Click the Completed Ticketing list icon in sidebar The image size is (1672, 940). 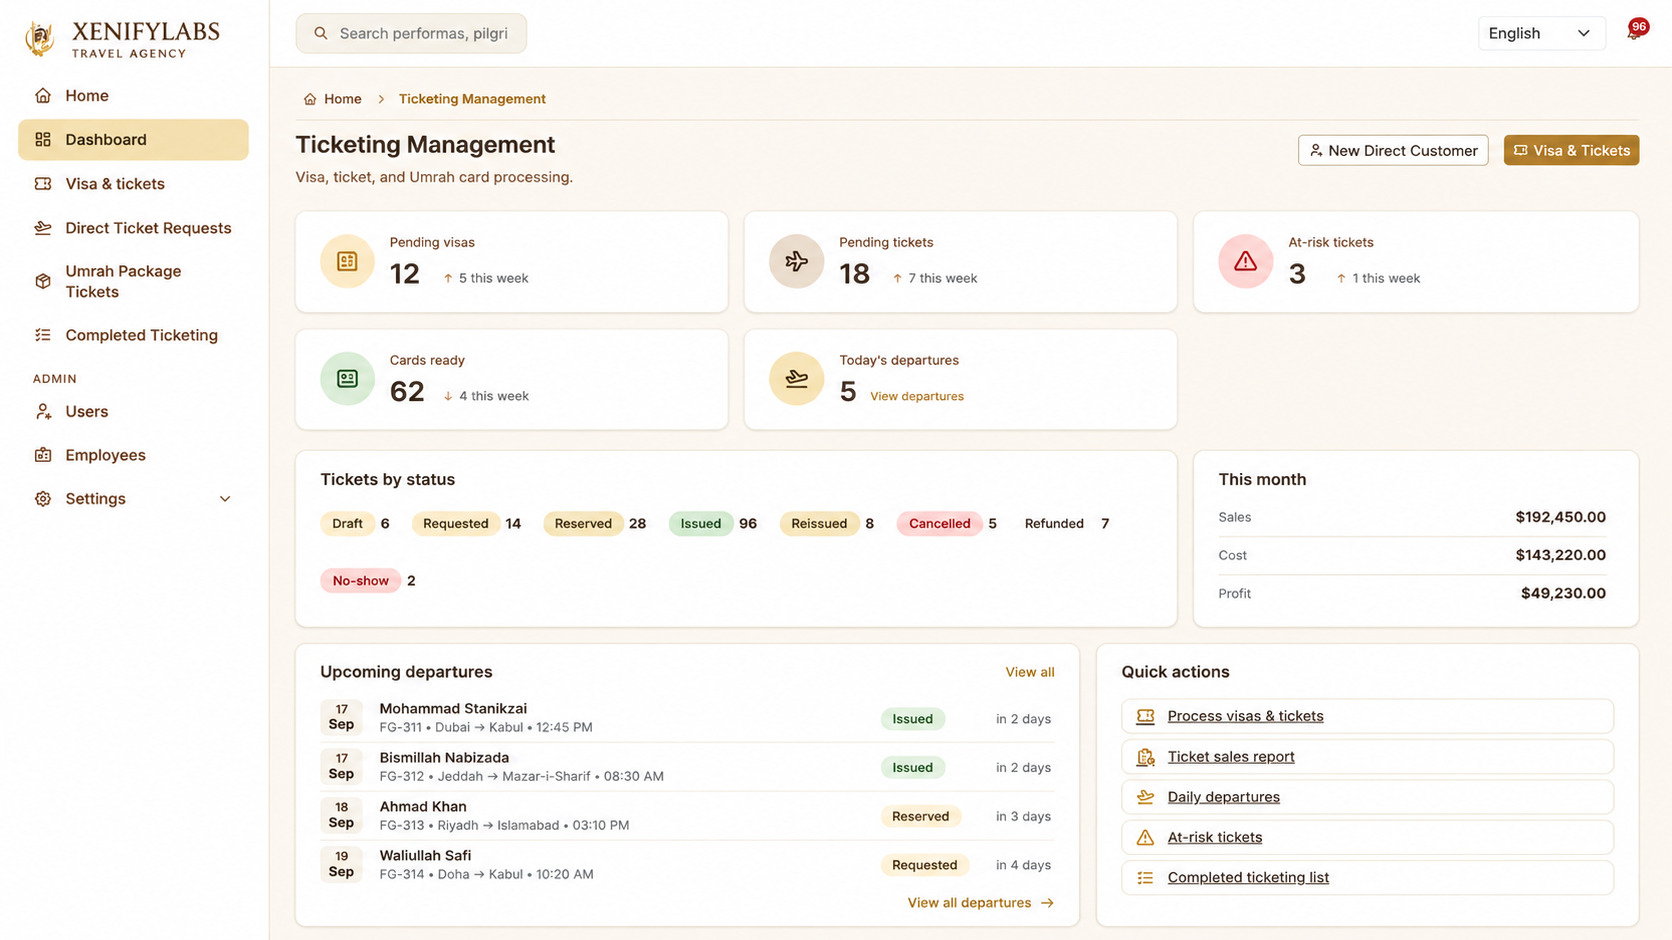43,335
